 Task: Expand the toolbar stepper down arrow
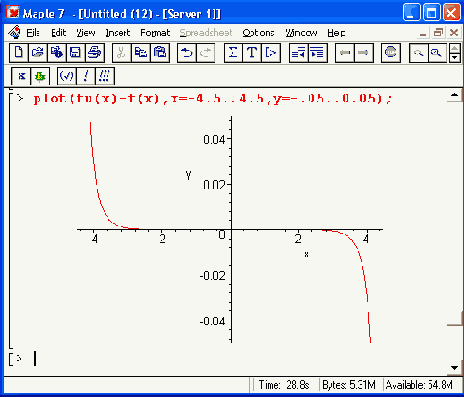tap(455, 58)
